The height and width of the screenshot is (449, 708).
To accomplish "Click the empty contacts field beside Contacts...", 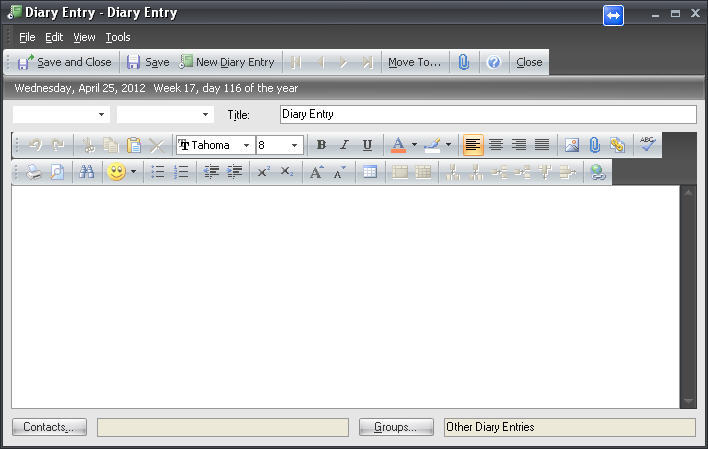I will click(223, 427).
